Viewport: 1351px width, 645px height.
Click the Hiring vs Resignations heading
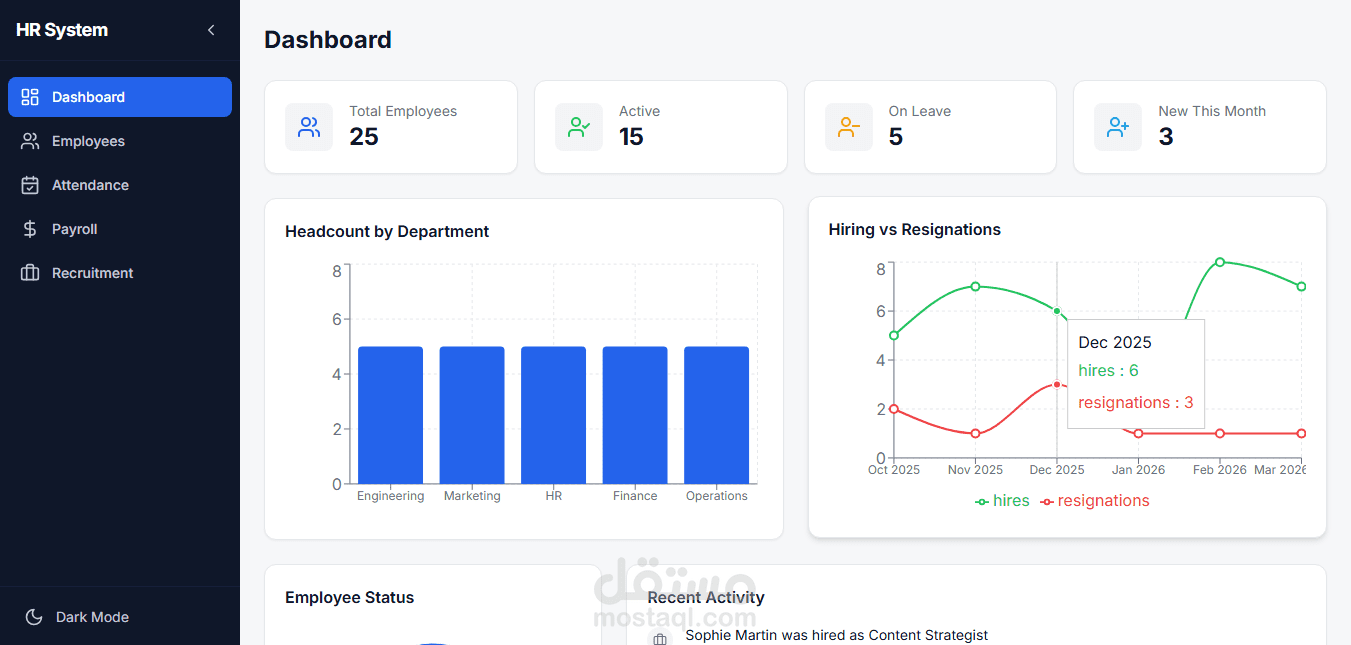coord(915,229)
